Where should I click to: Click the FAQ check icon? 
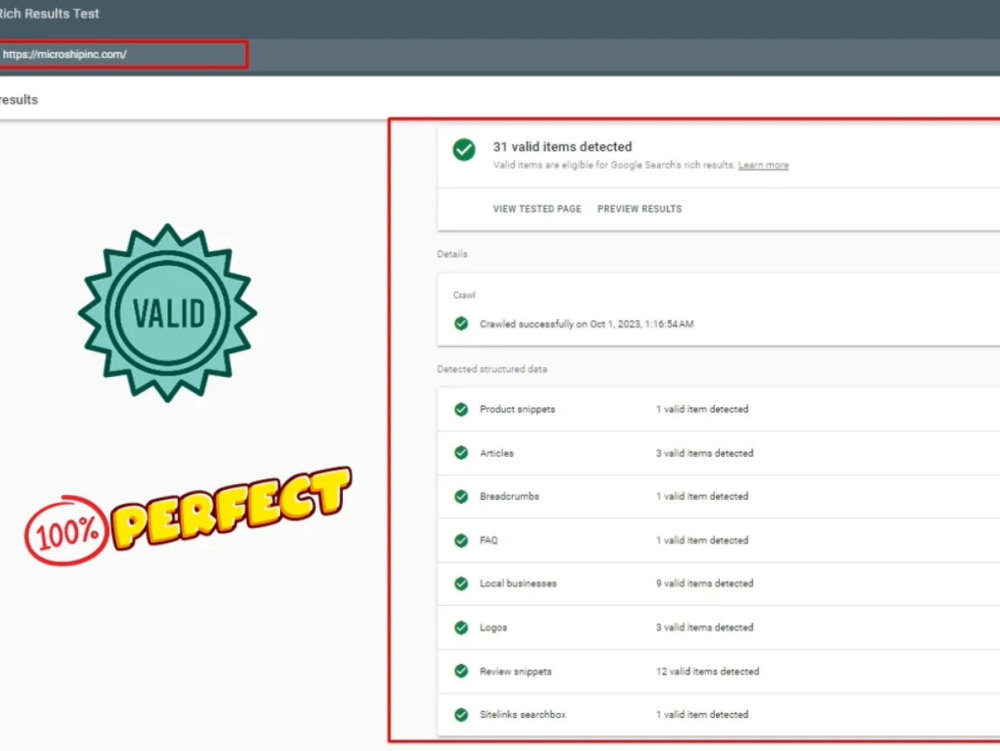coord(461,541)
